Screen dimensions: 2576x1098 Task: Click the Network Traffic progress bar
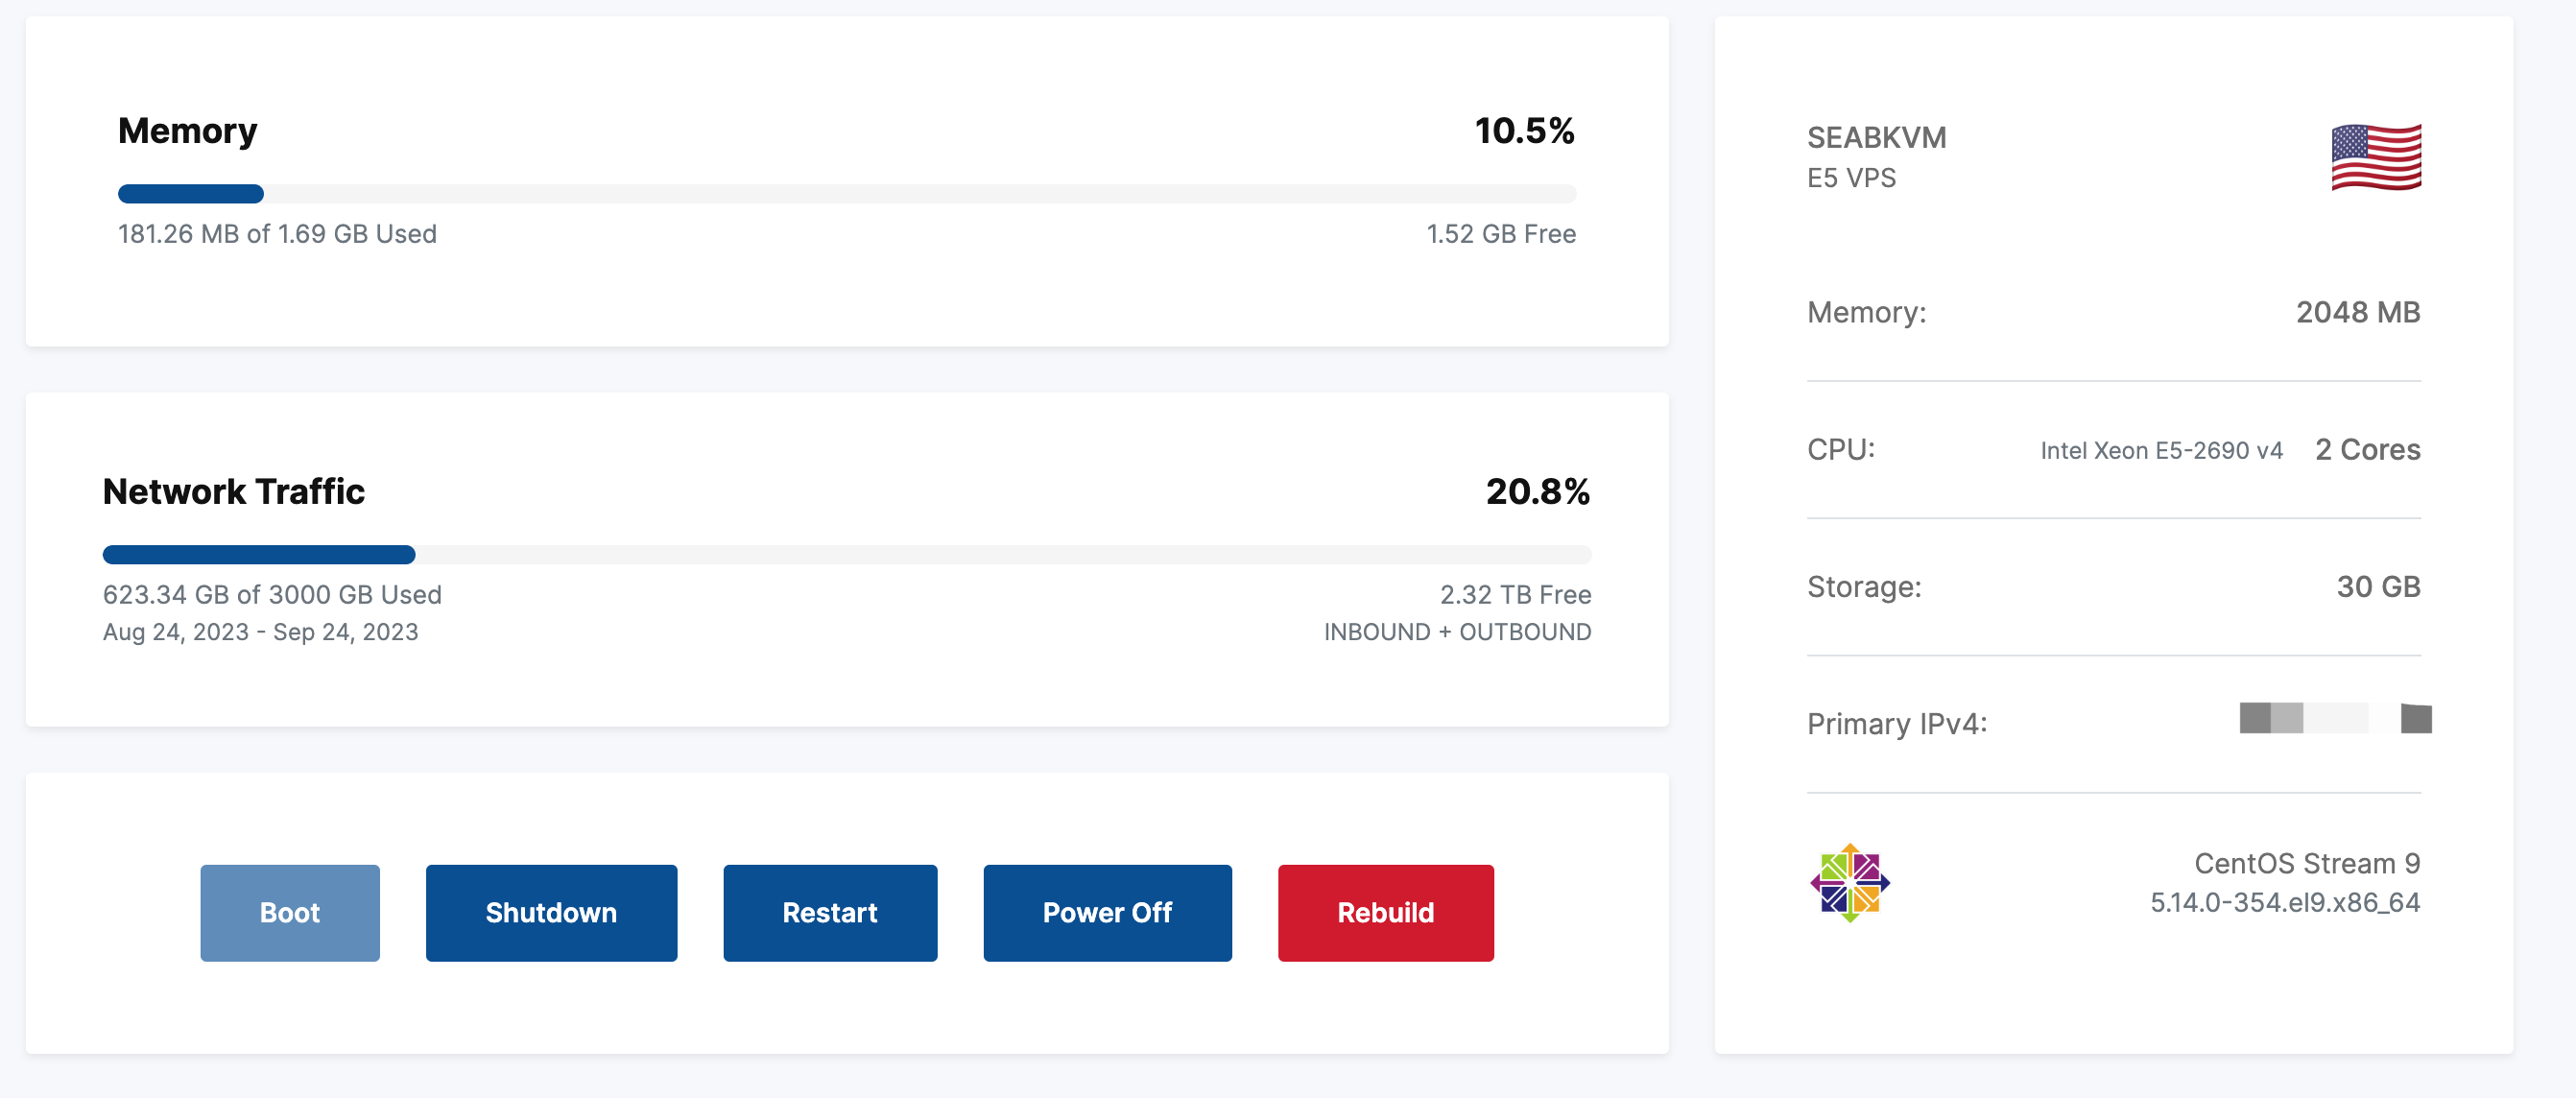click(846, 555)
